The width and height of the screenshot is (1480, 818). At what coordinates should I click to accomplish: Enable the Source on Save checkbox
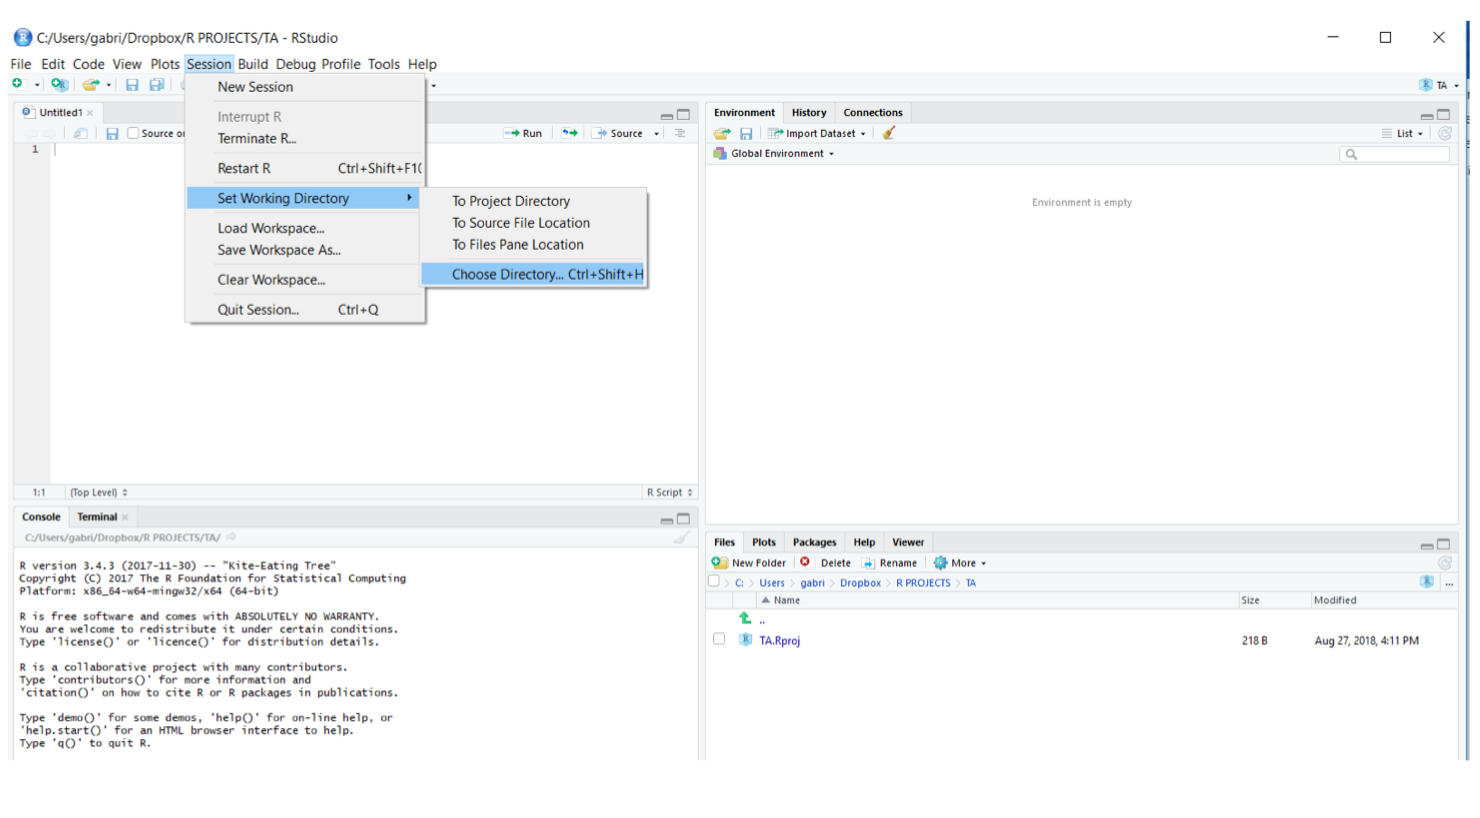(x=133, y=133)
